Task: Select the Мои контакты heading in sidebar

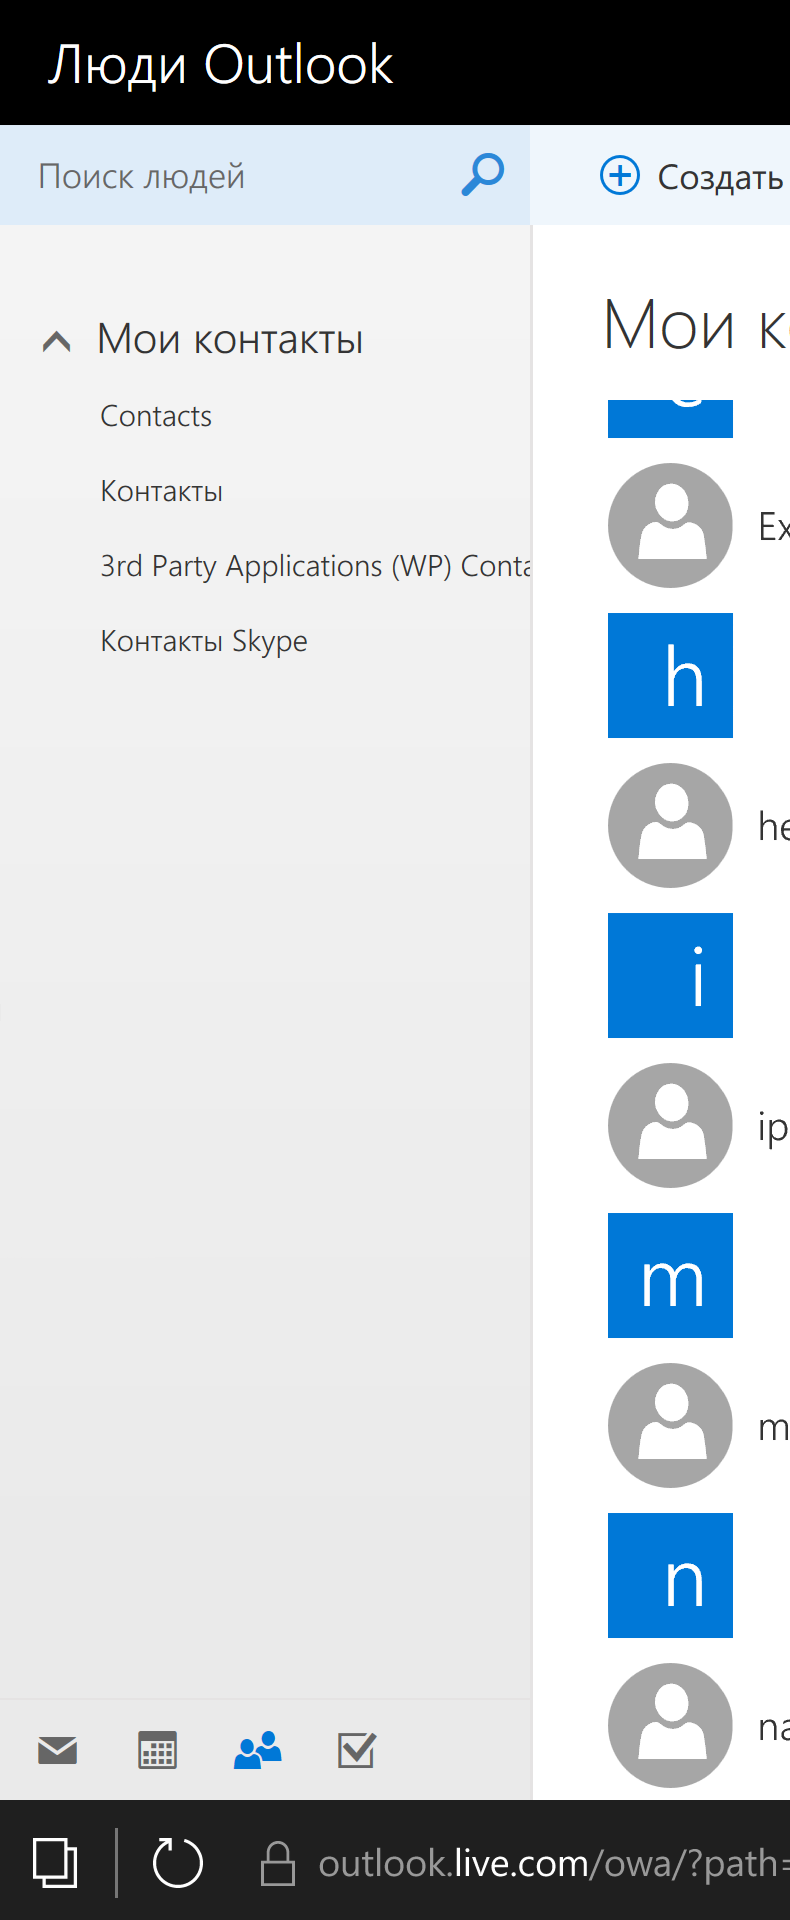Action: pos(230,339)
